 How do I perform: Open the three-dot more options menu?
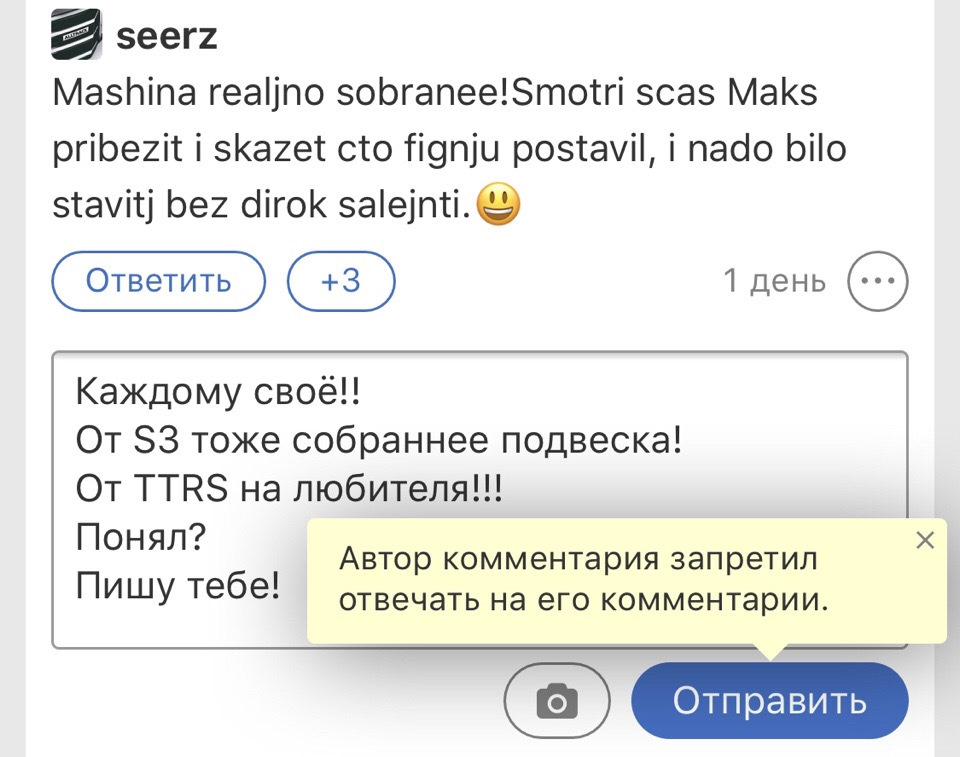pyautogui.click(x=877, y=281)
